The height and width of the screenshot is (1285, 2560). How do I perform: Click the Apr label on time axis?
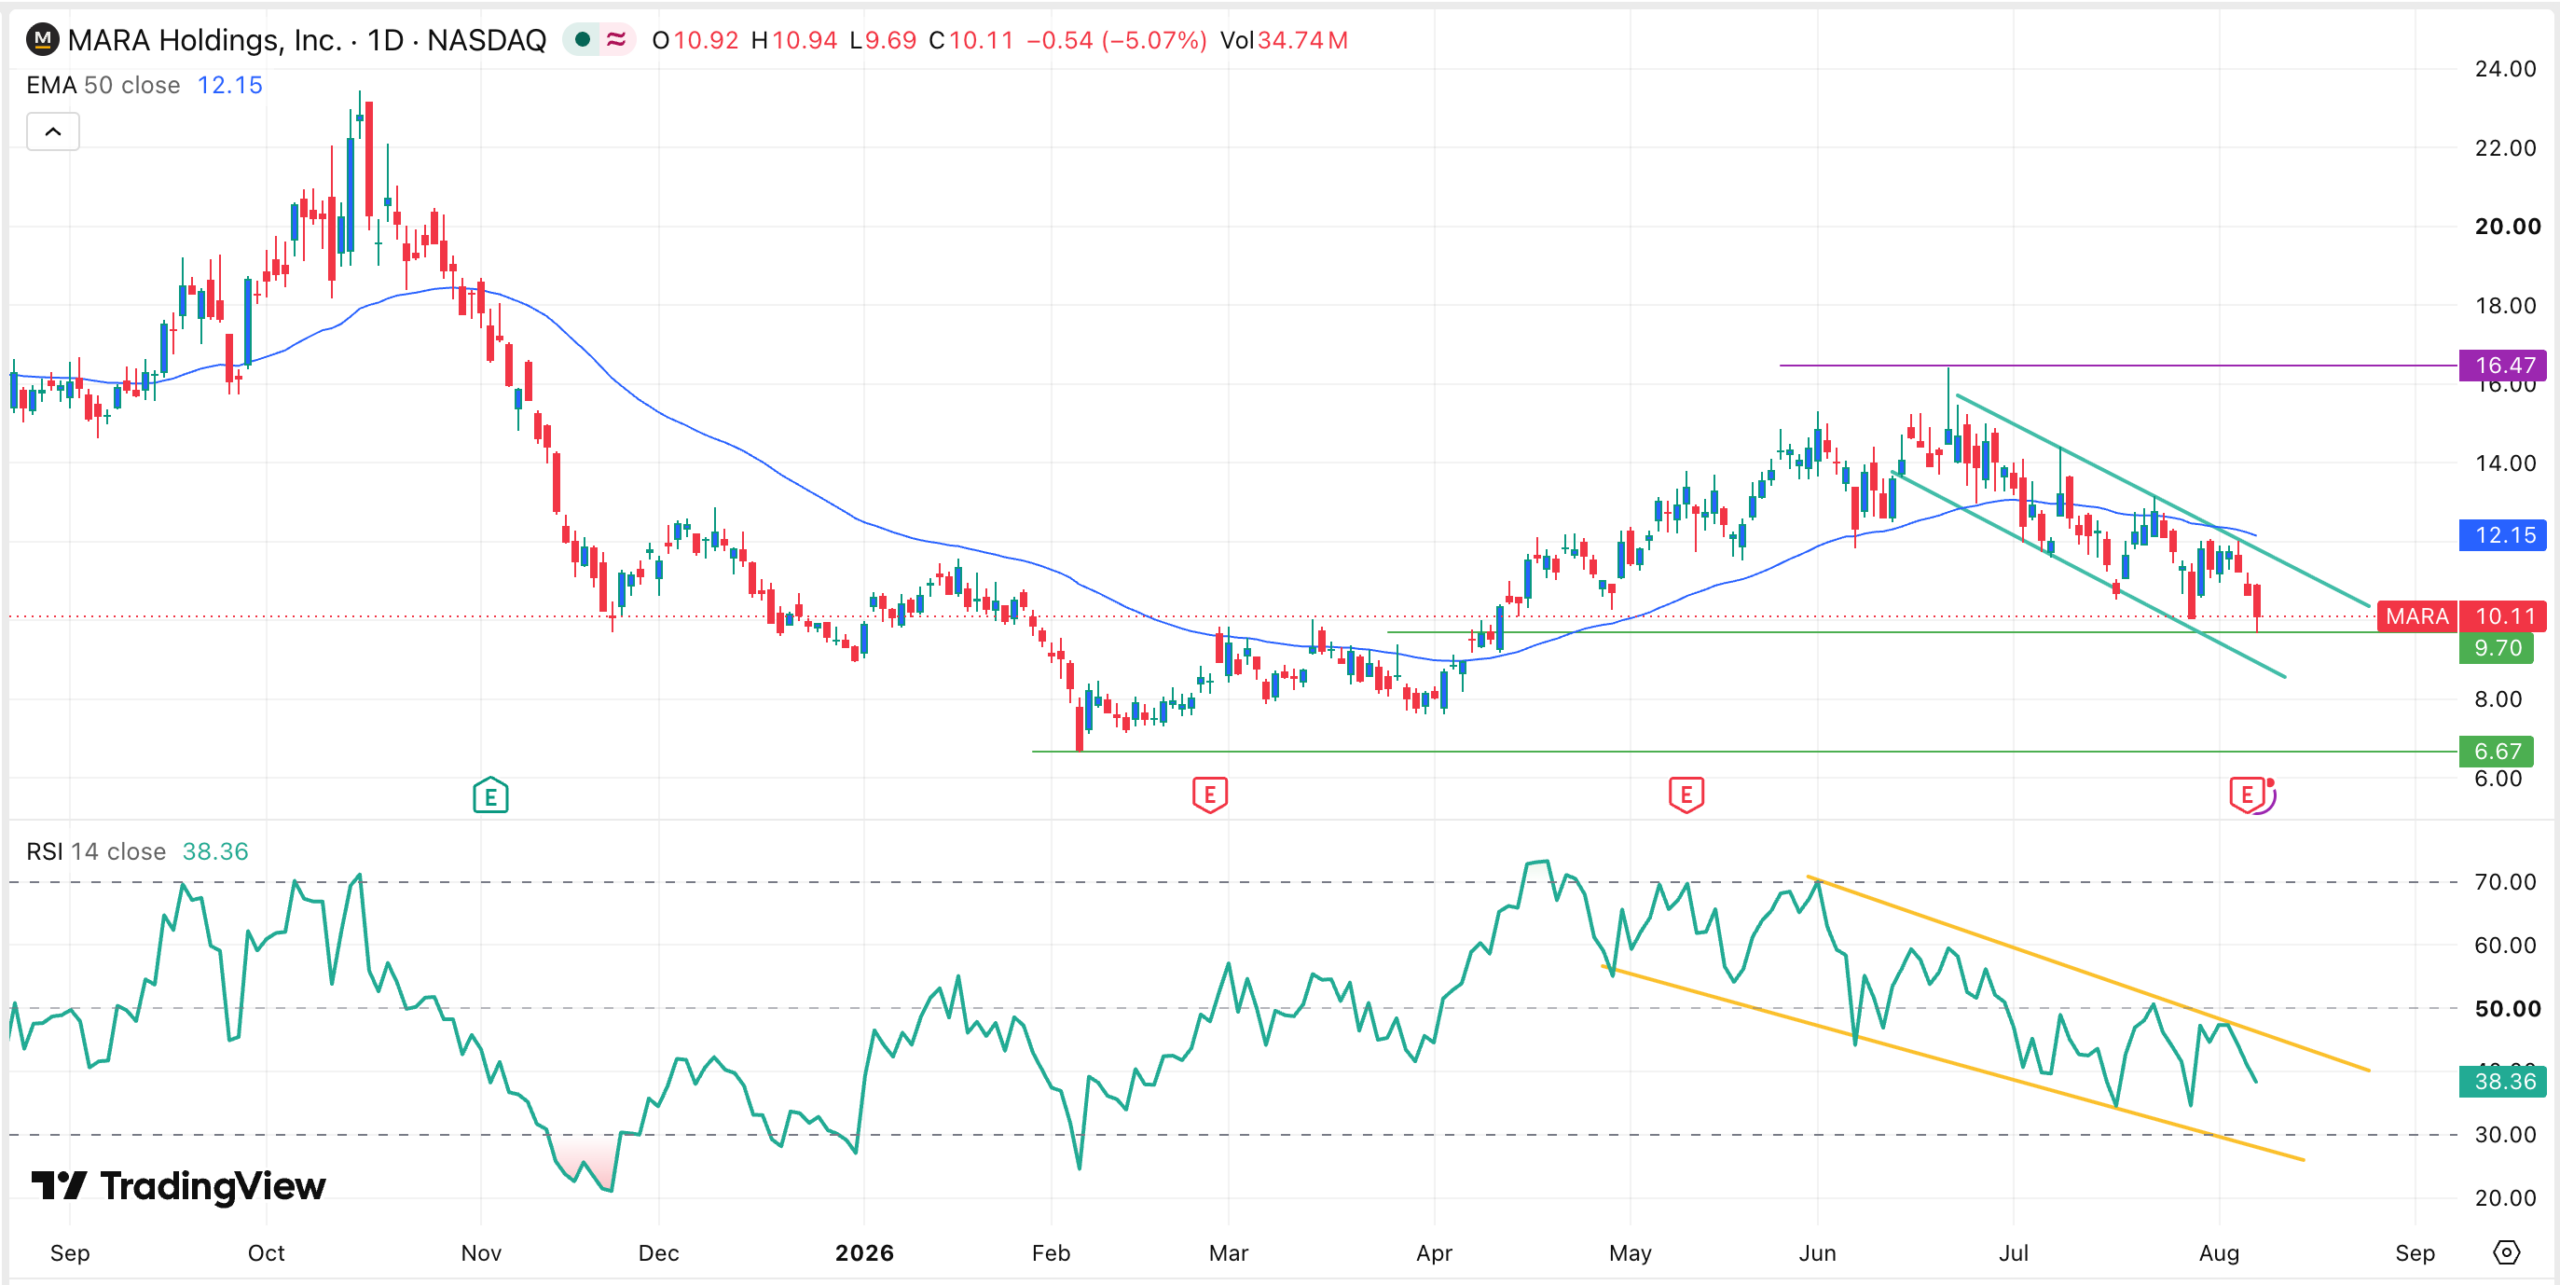click(1434, 1253)
